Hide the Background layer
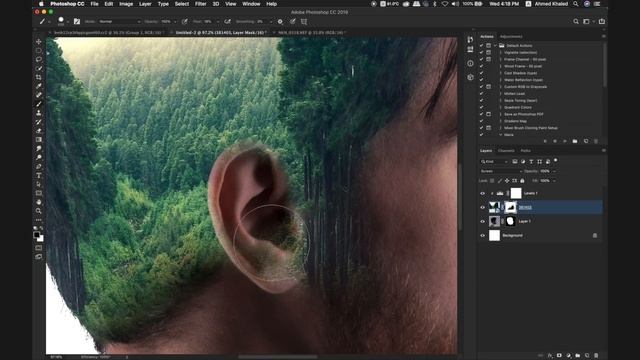This screenshot has width=640, height=360. tap(482, 236)
